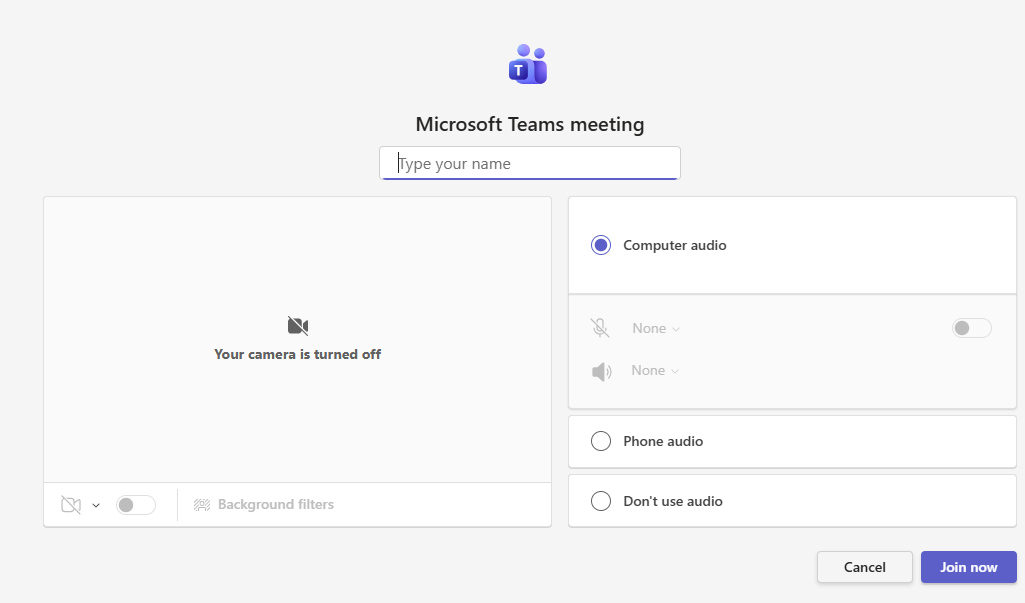Screen dimensions: 1025x603
Task: Click the 'Your camera is turned off' text
Action: tap(297, 354)
